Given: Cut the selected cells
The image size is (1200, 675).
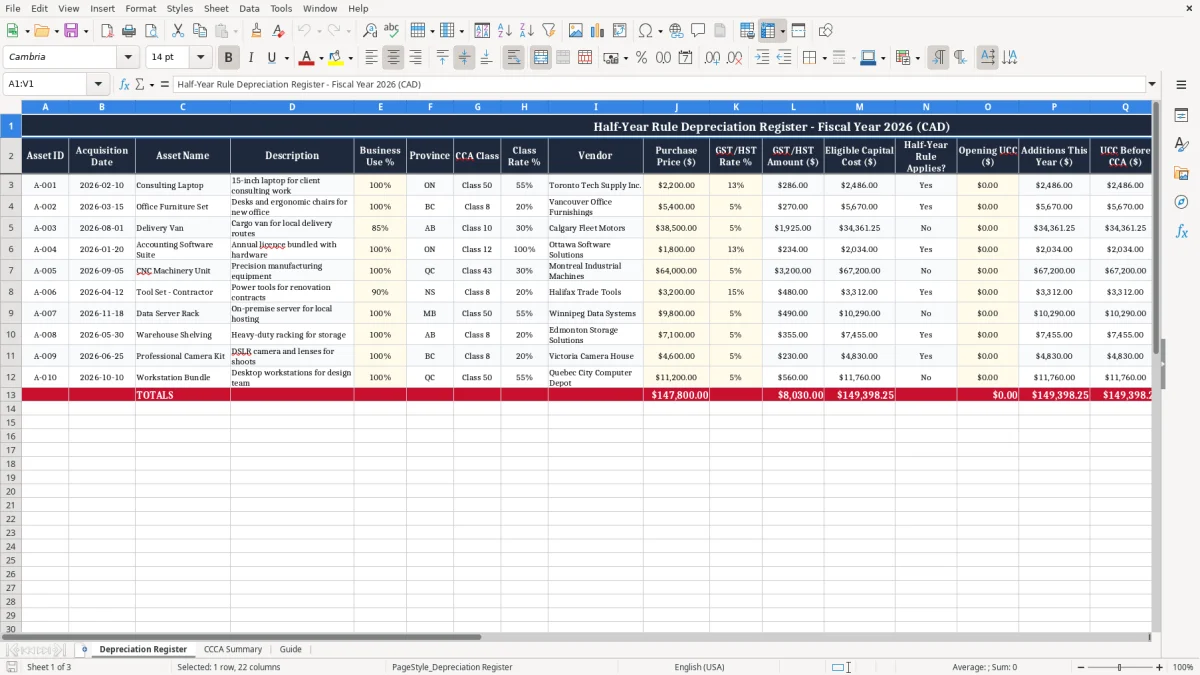Looking at the screenshot, I should pos(178,31).
